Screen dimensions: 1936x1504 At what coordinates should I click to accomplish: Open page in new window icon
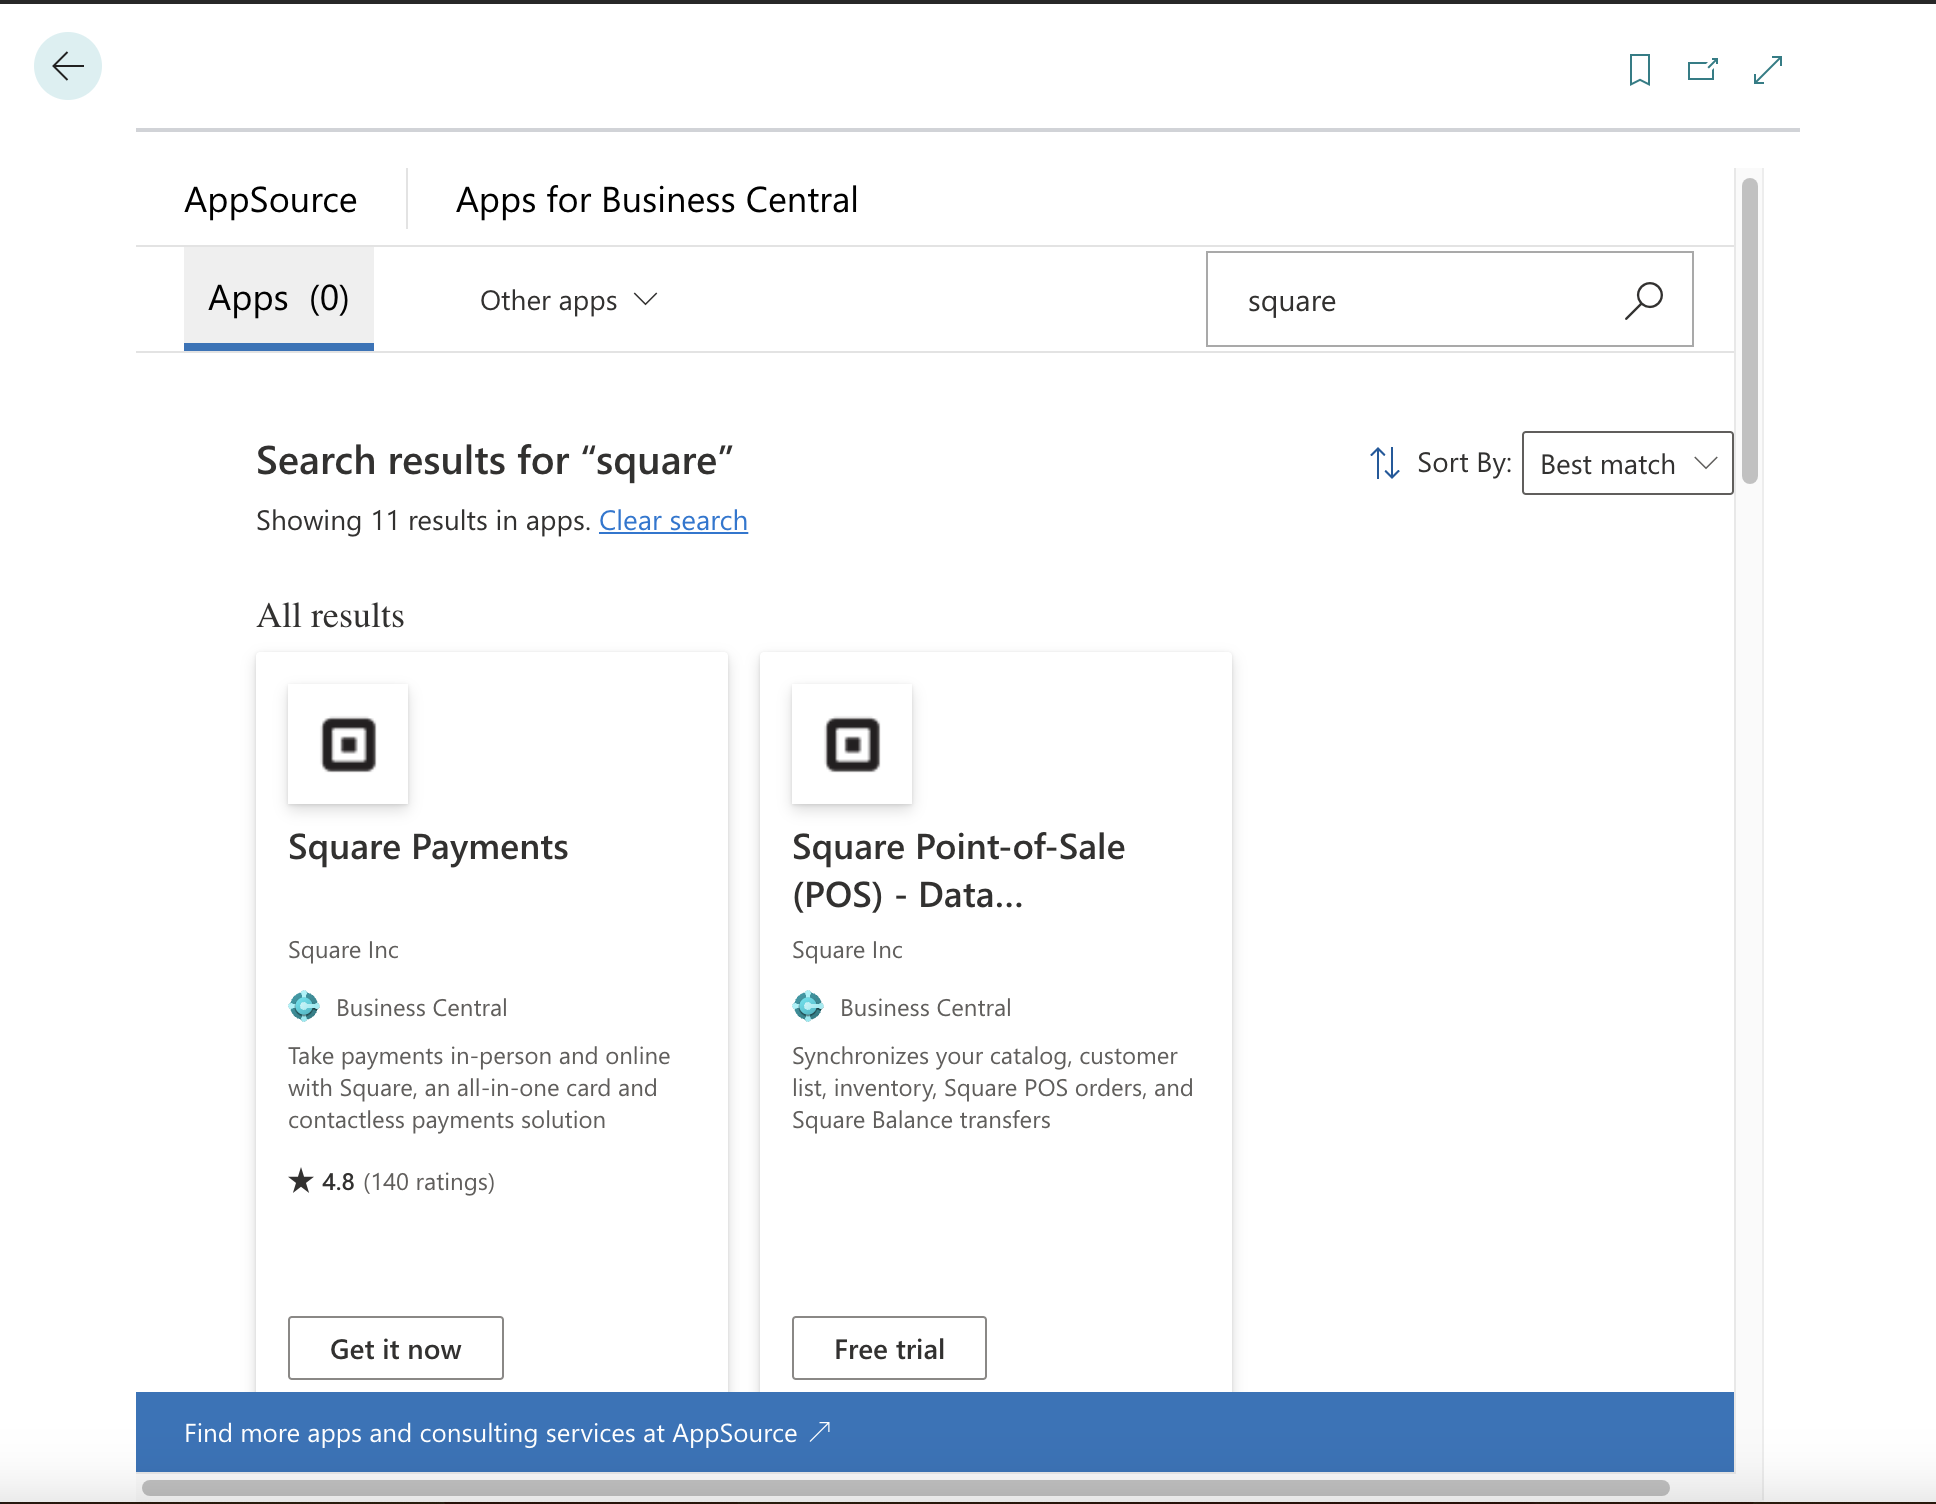click(x=1702, y=70)
